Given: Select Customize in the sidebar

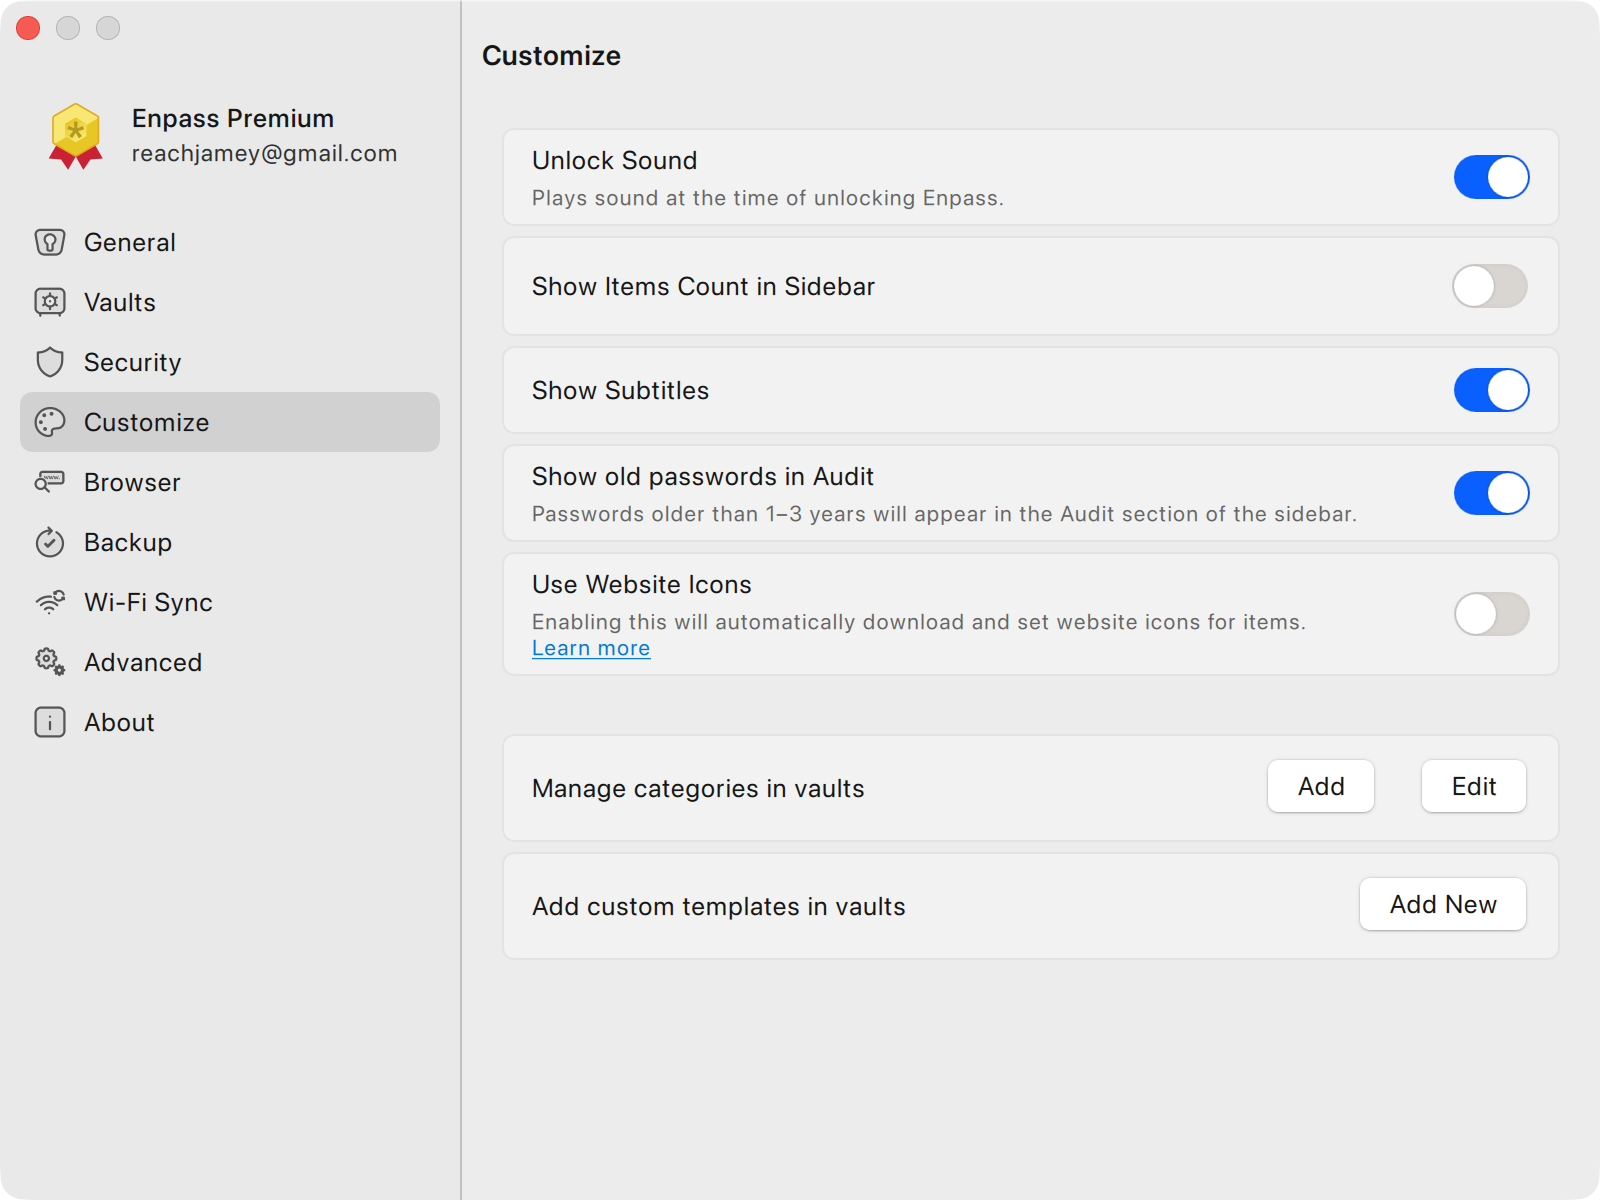Looking at the screenshot, I should click(x=230, y=422).
